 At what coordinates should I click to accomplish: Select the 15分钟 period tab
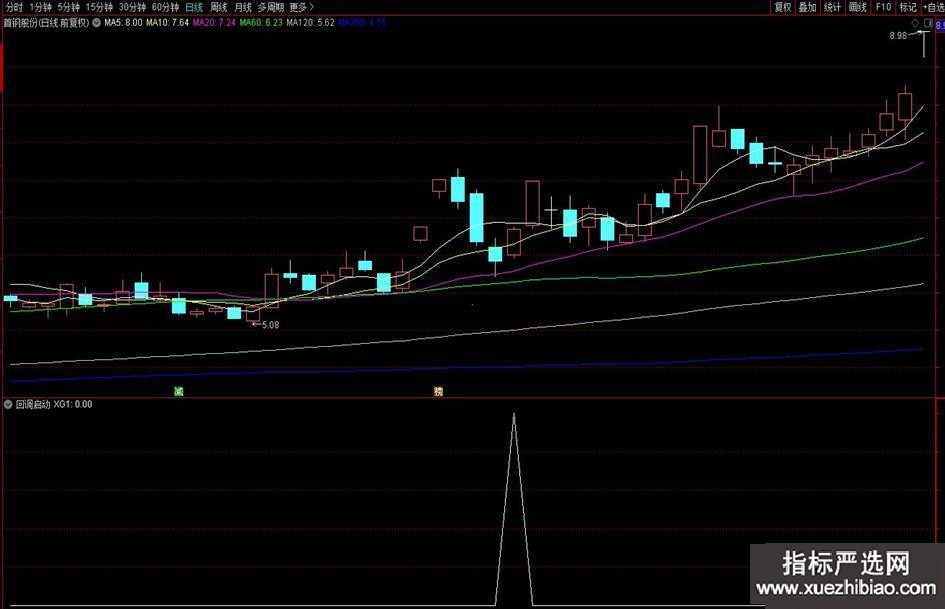click(x=99, y=7)
